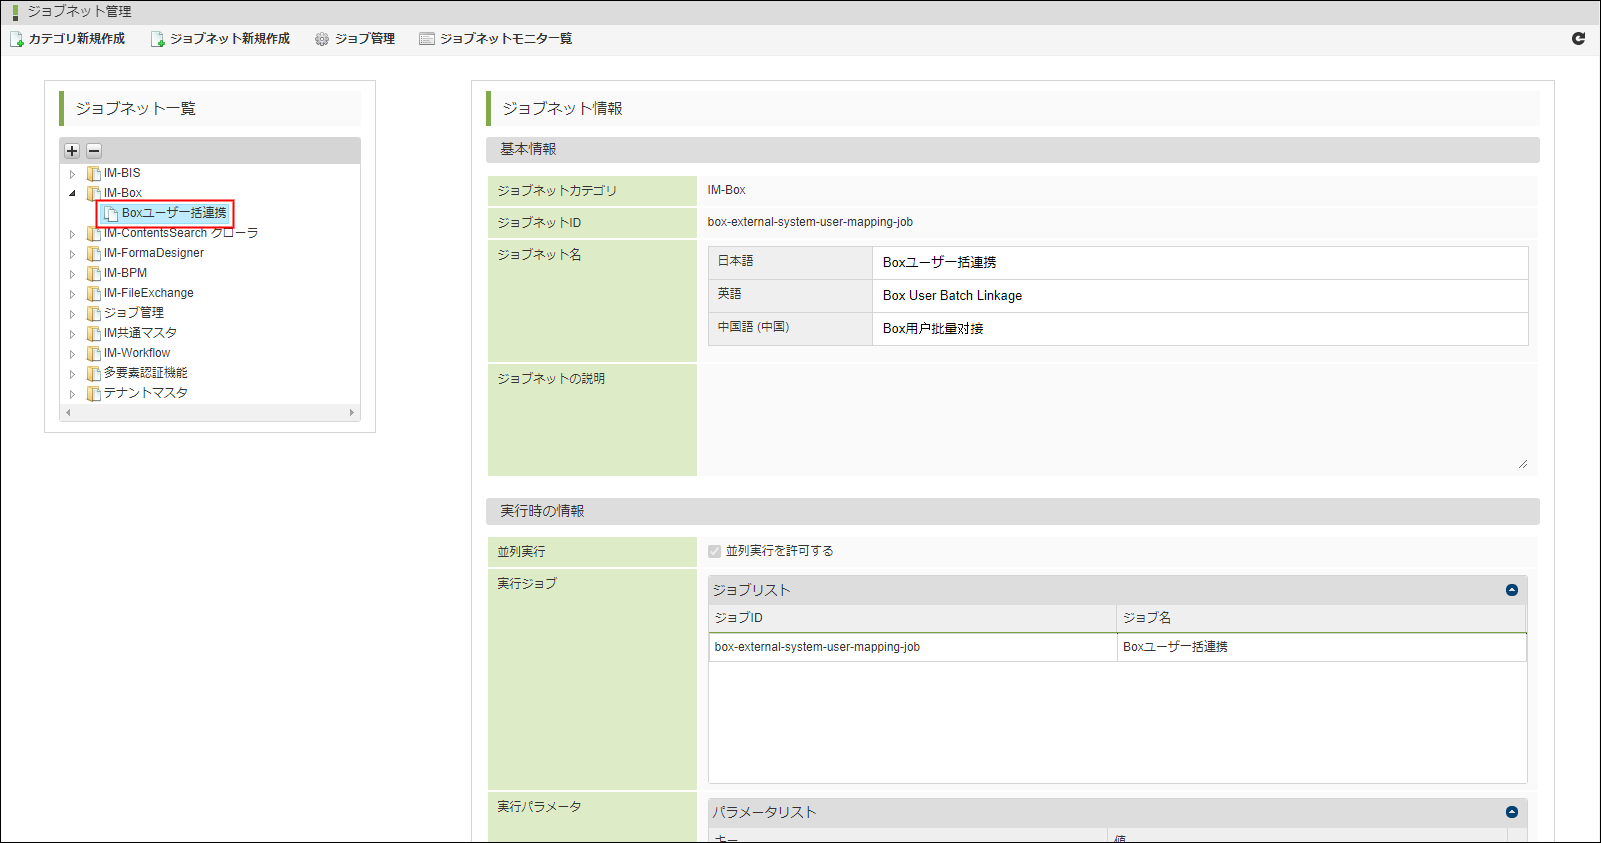1601x843 pixels.
Task: Expand the IM-BPM tree node arrow
Action: (x=72, y=274)
